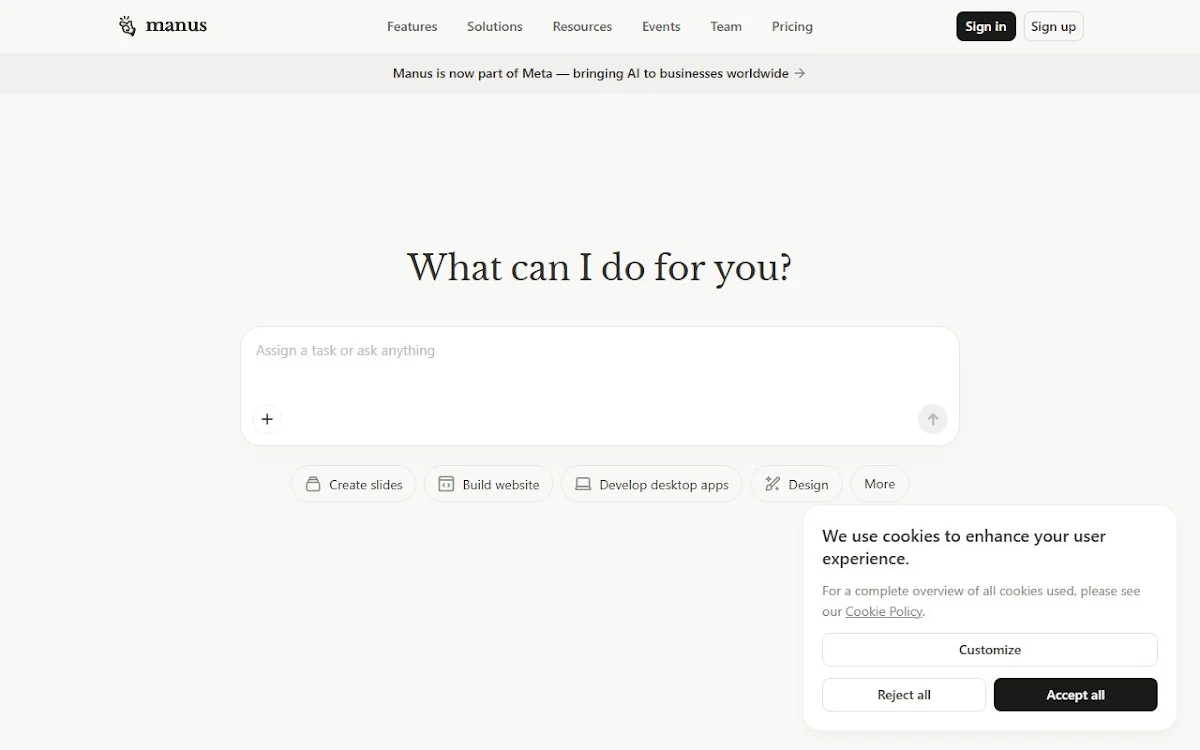Reject all cookies
This screenshot has height=750, width=1200.
coord(904,695)
